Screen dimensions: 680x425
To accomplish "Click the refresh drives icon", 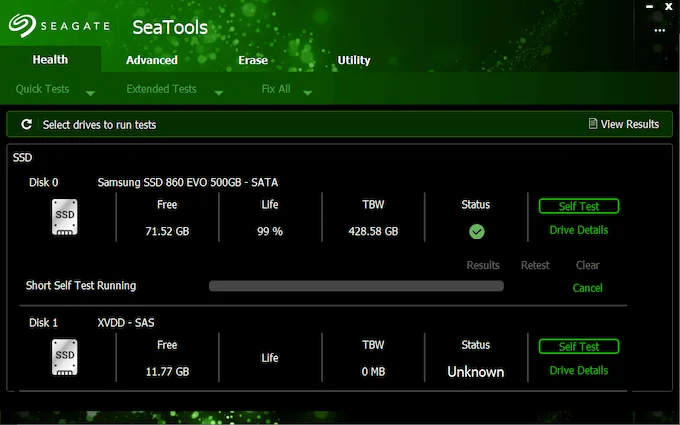I will click(26, 124).
